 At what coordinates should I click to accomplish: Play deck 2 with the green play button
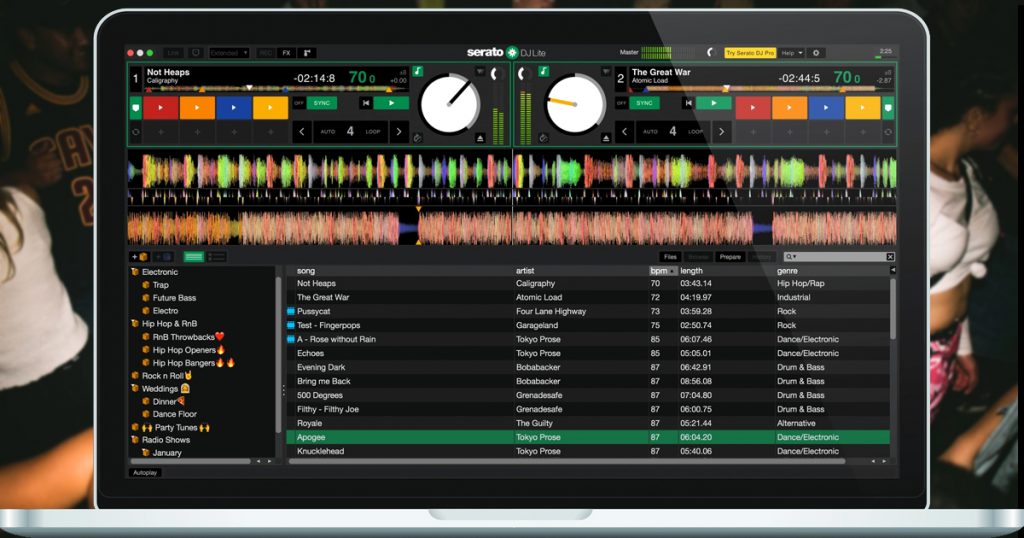[713, 103]
